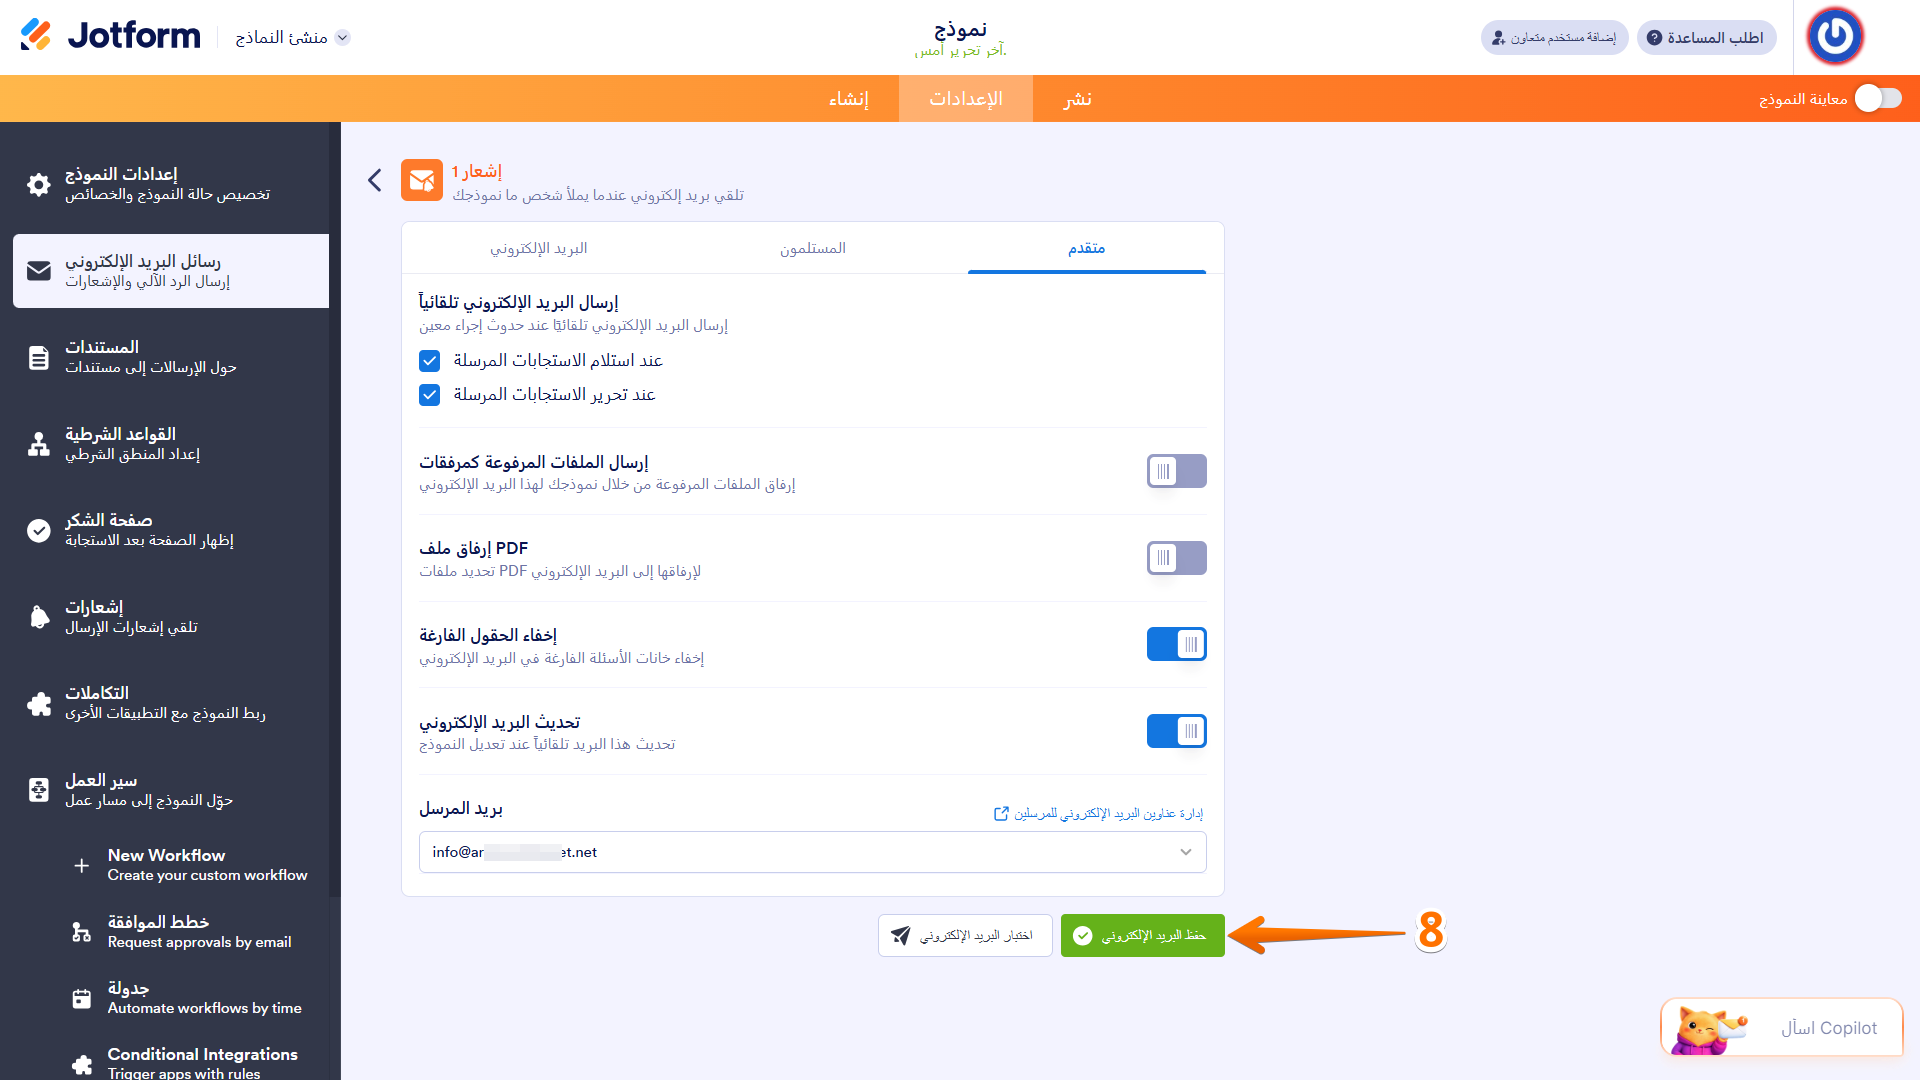
Task: Click the نموذج form title
Action: click(x=960, y=29)
